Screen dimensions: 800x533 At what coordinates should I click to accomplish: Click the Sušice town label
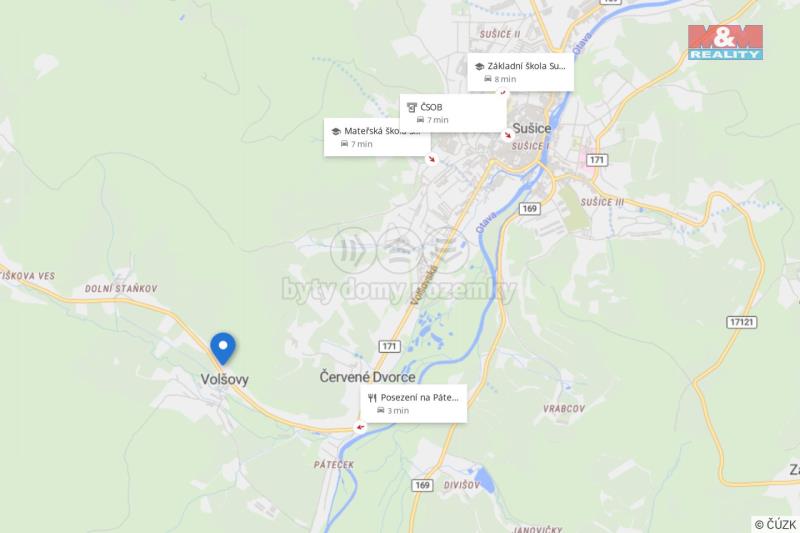532,128
